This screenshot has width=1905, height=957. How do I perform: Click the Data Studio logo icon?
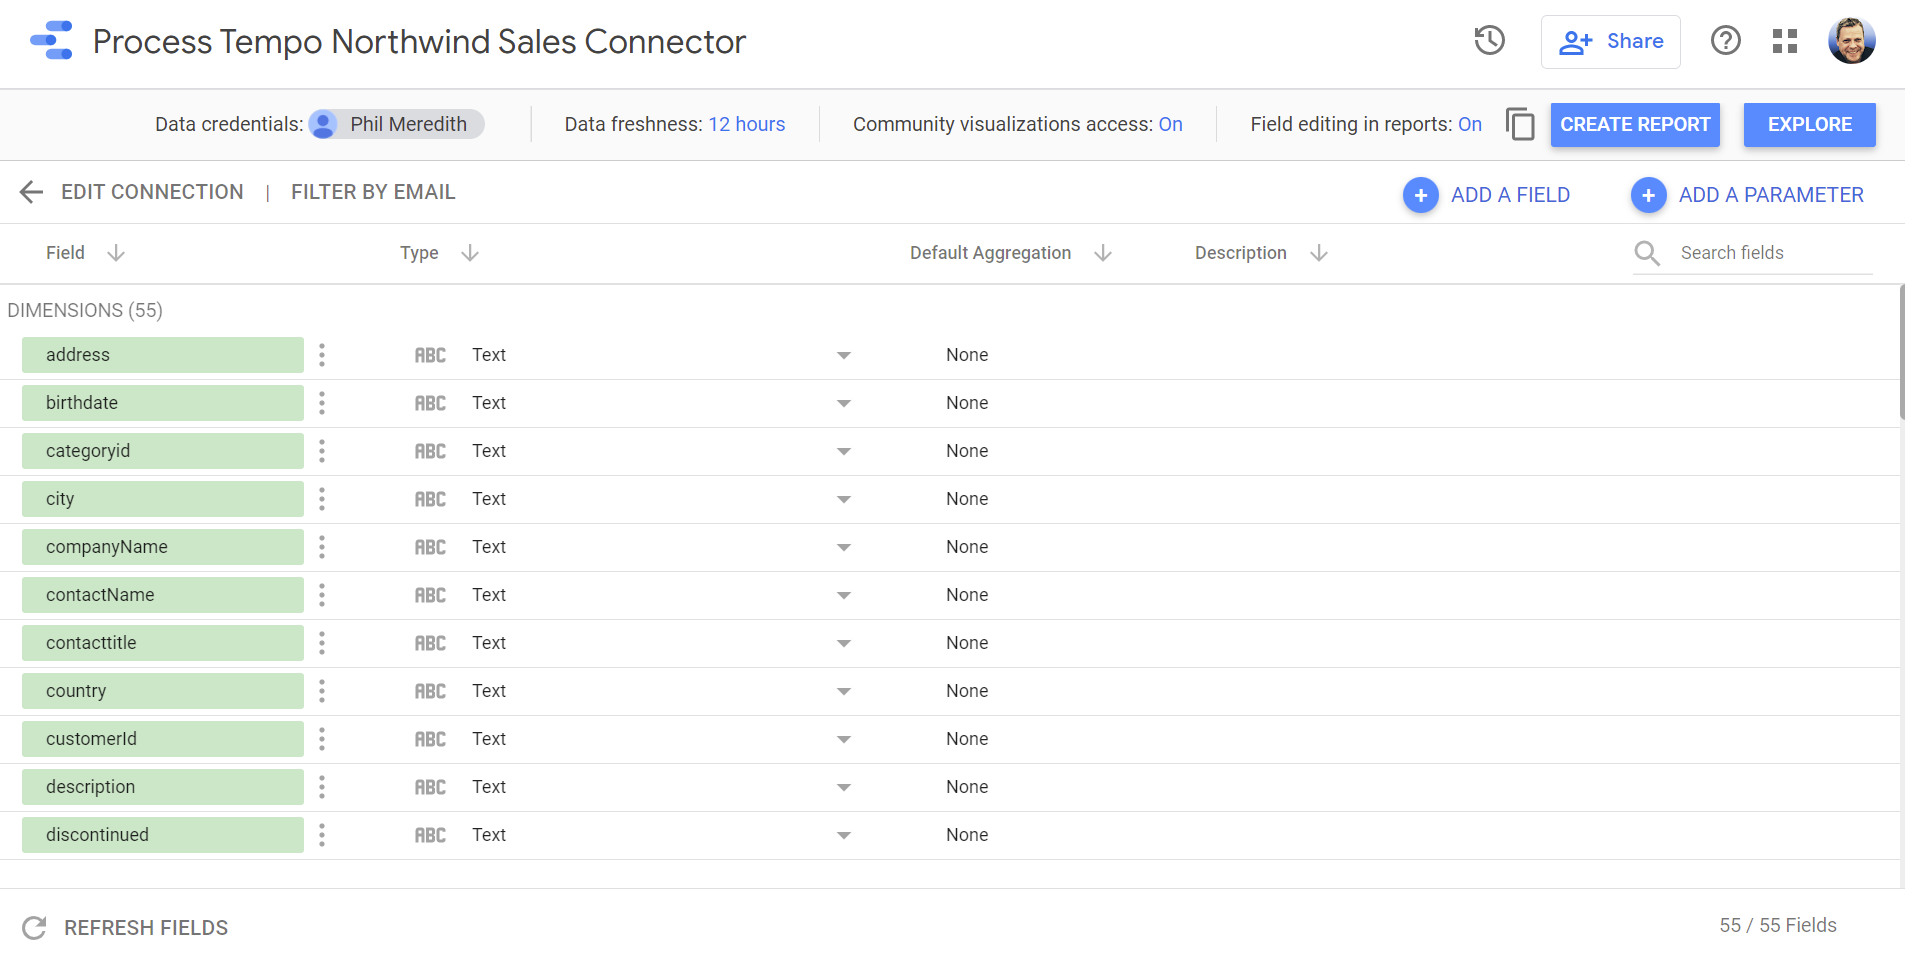[51, 41]
